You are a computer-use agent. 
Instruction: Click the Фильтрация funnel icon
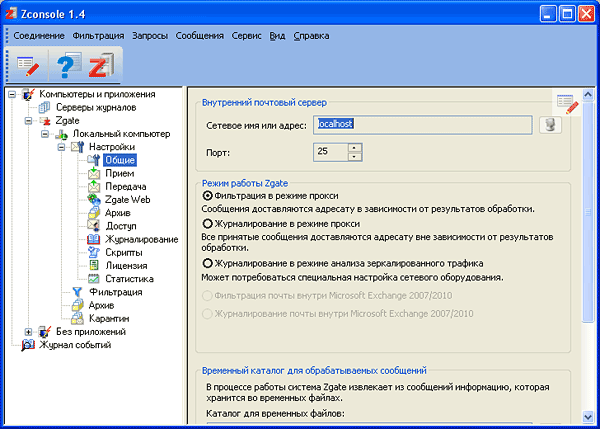77,292
